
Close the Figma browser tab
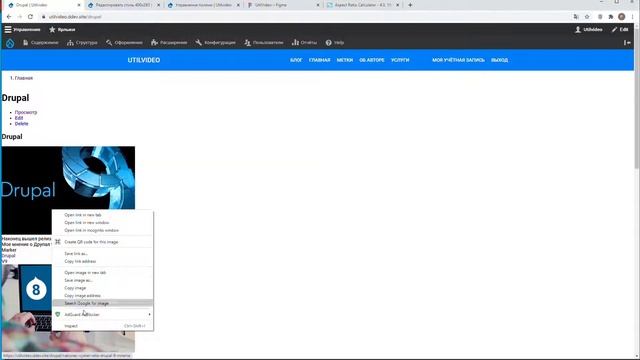[318, 5]
